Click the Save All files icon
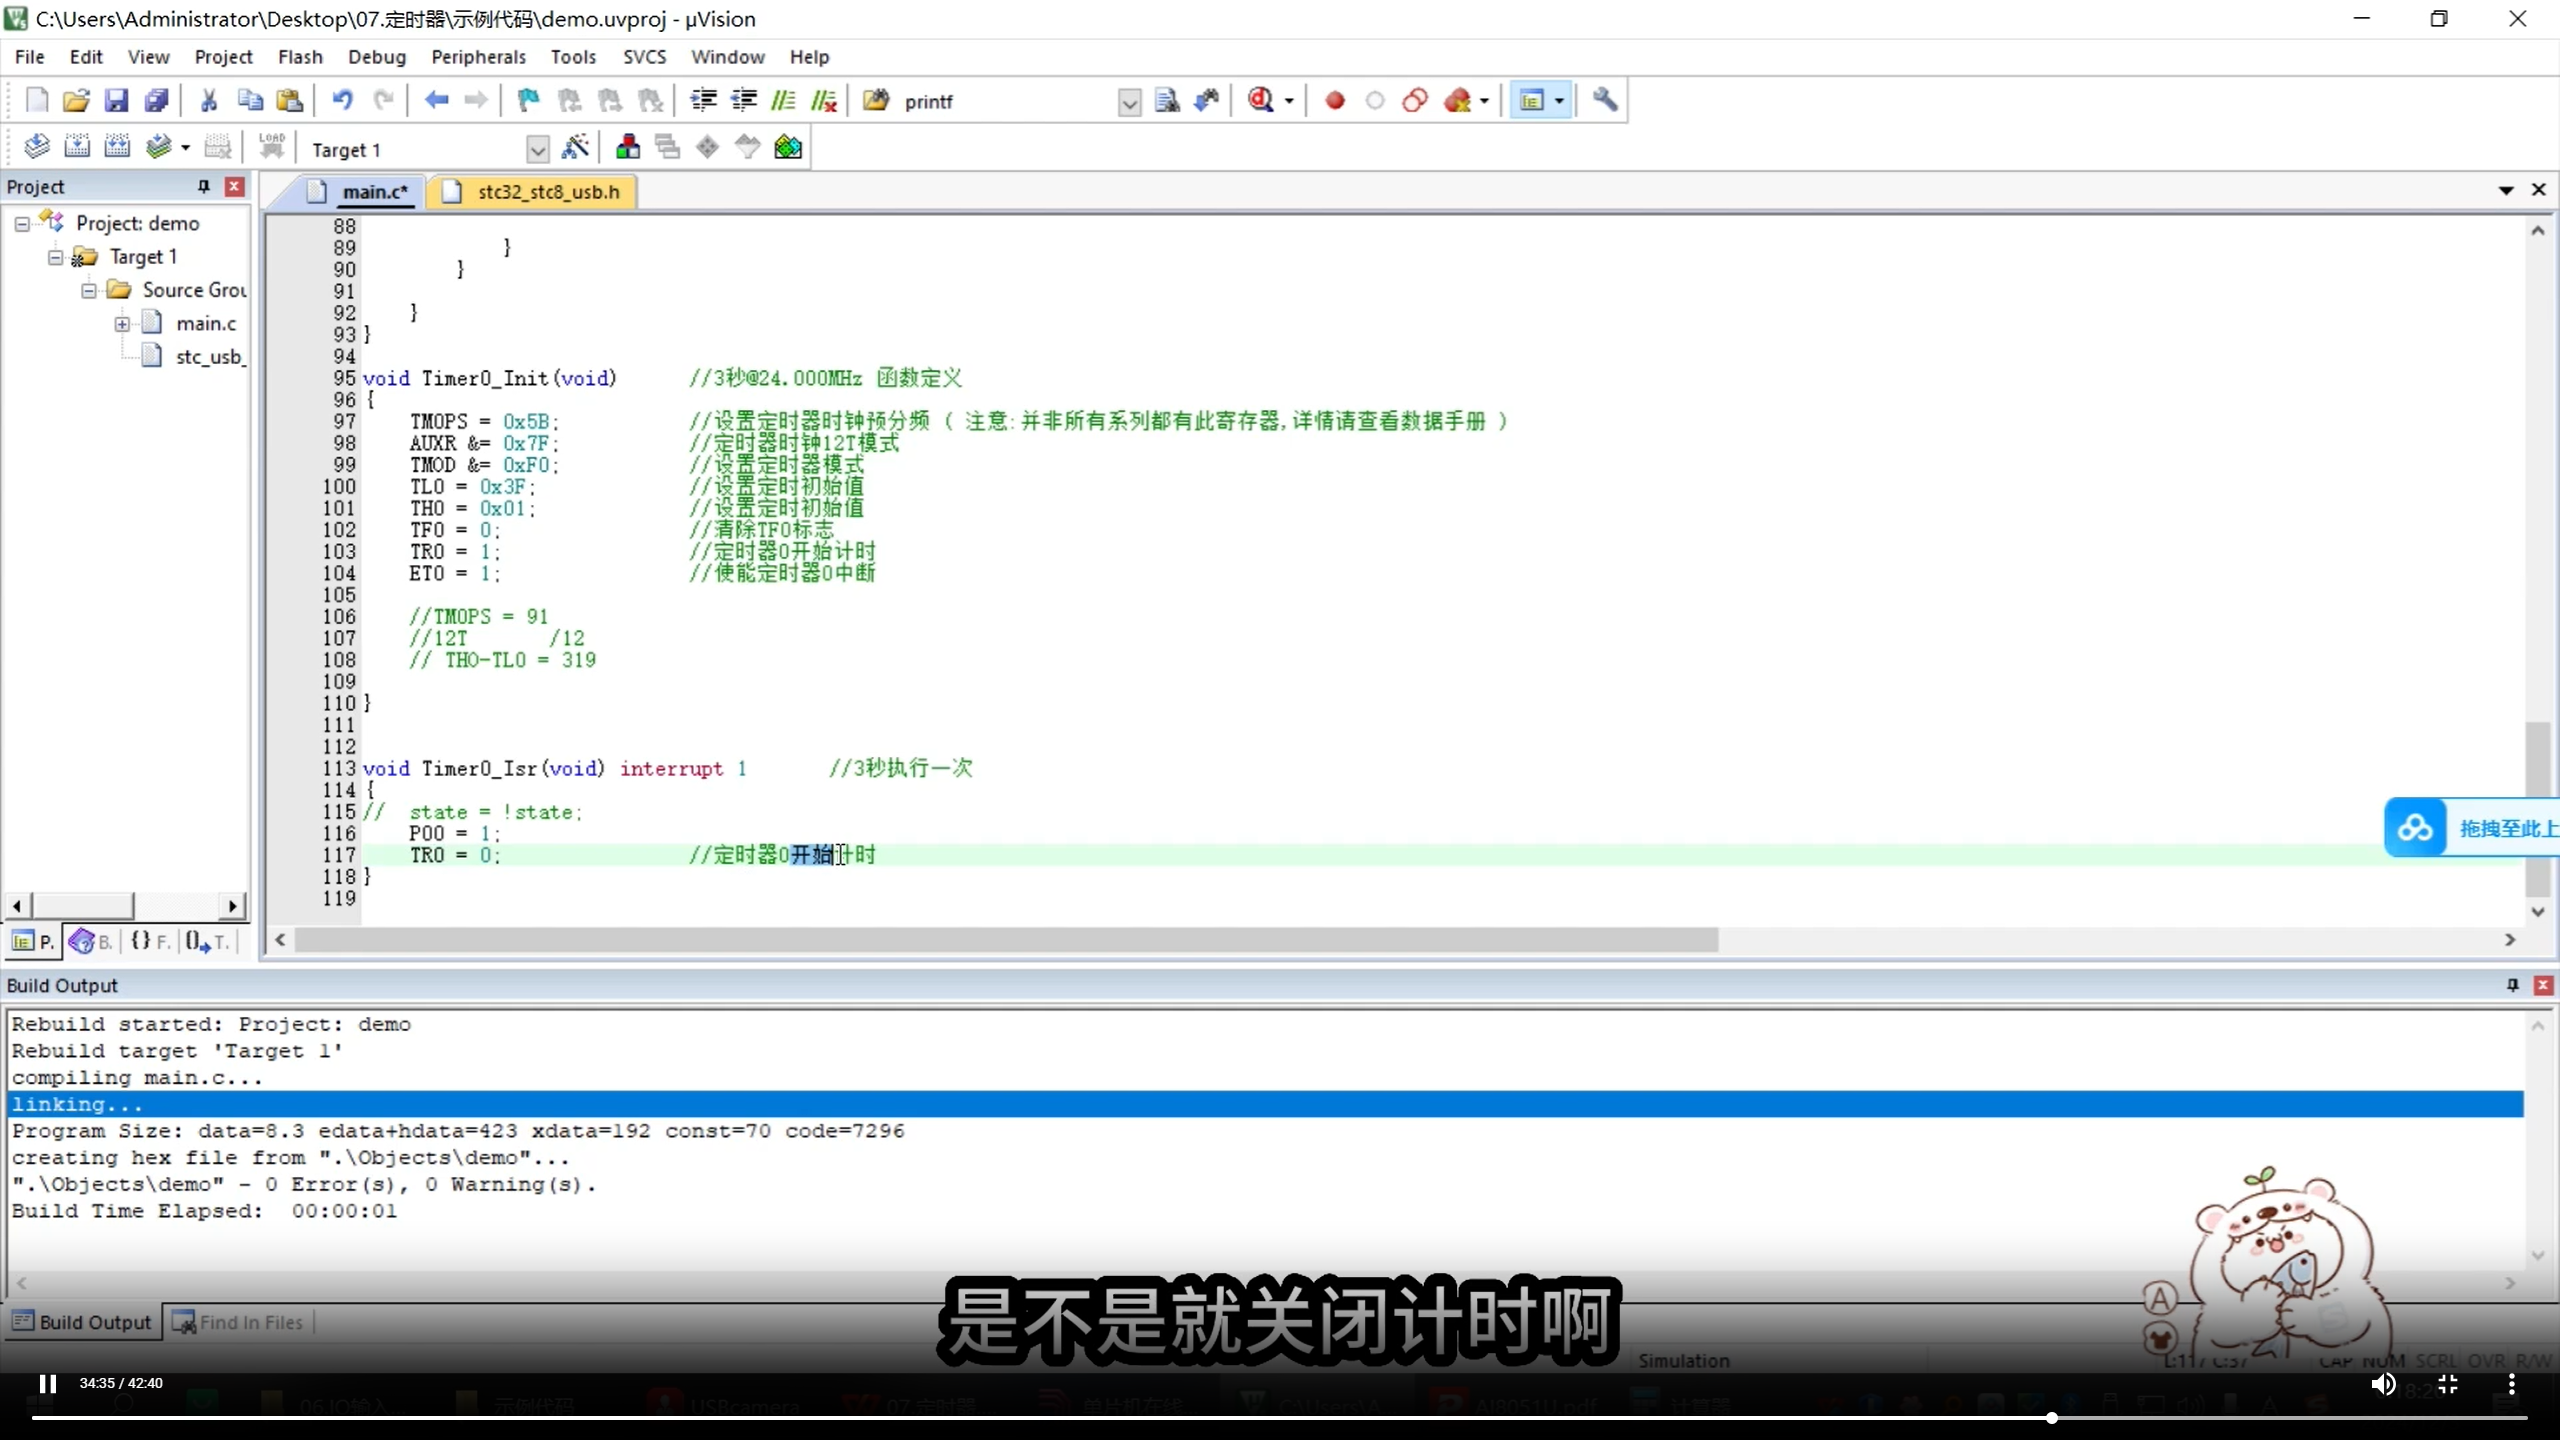This screenshot has height=1440, width=2560. point(157,100)
